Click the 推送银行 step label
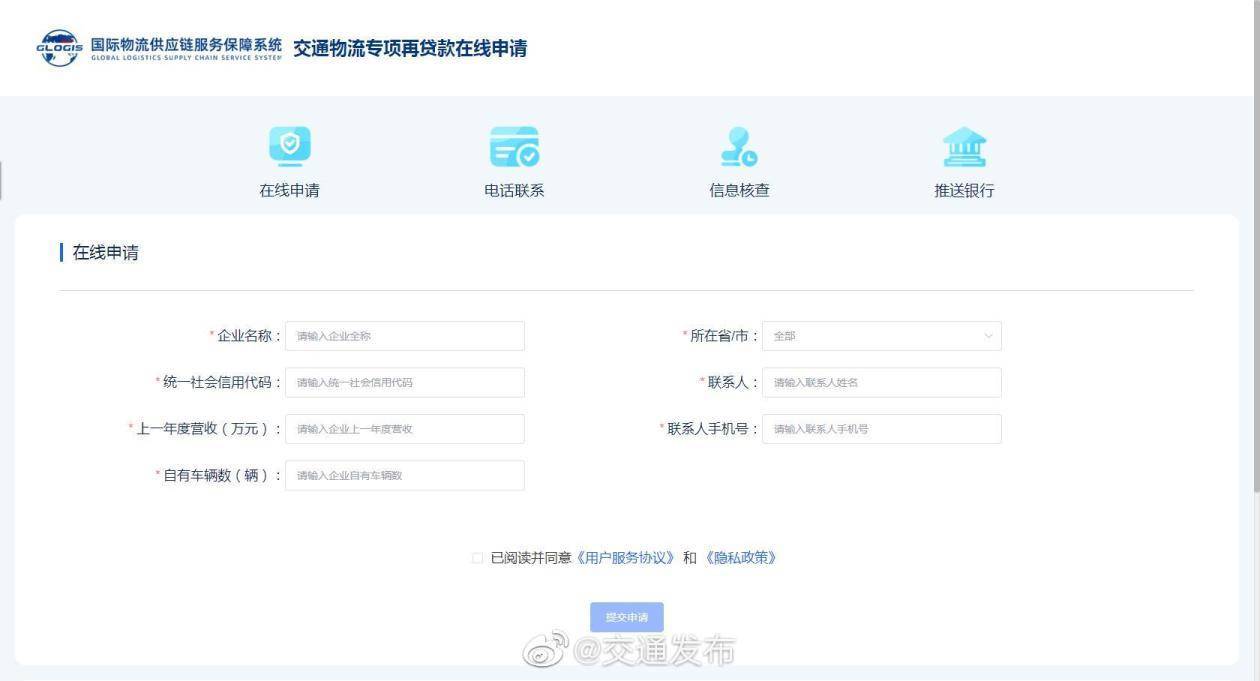The image size is (1260, 681). [963, 191]
